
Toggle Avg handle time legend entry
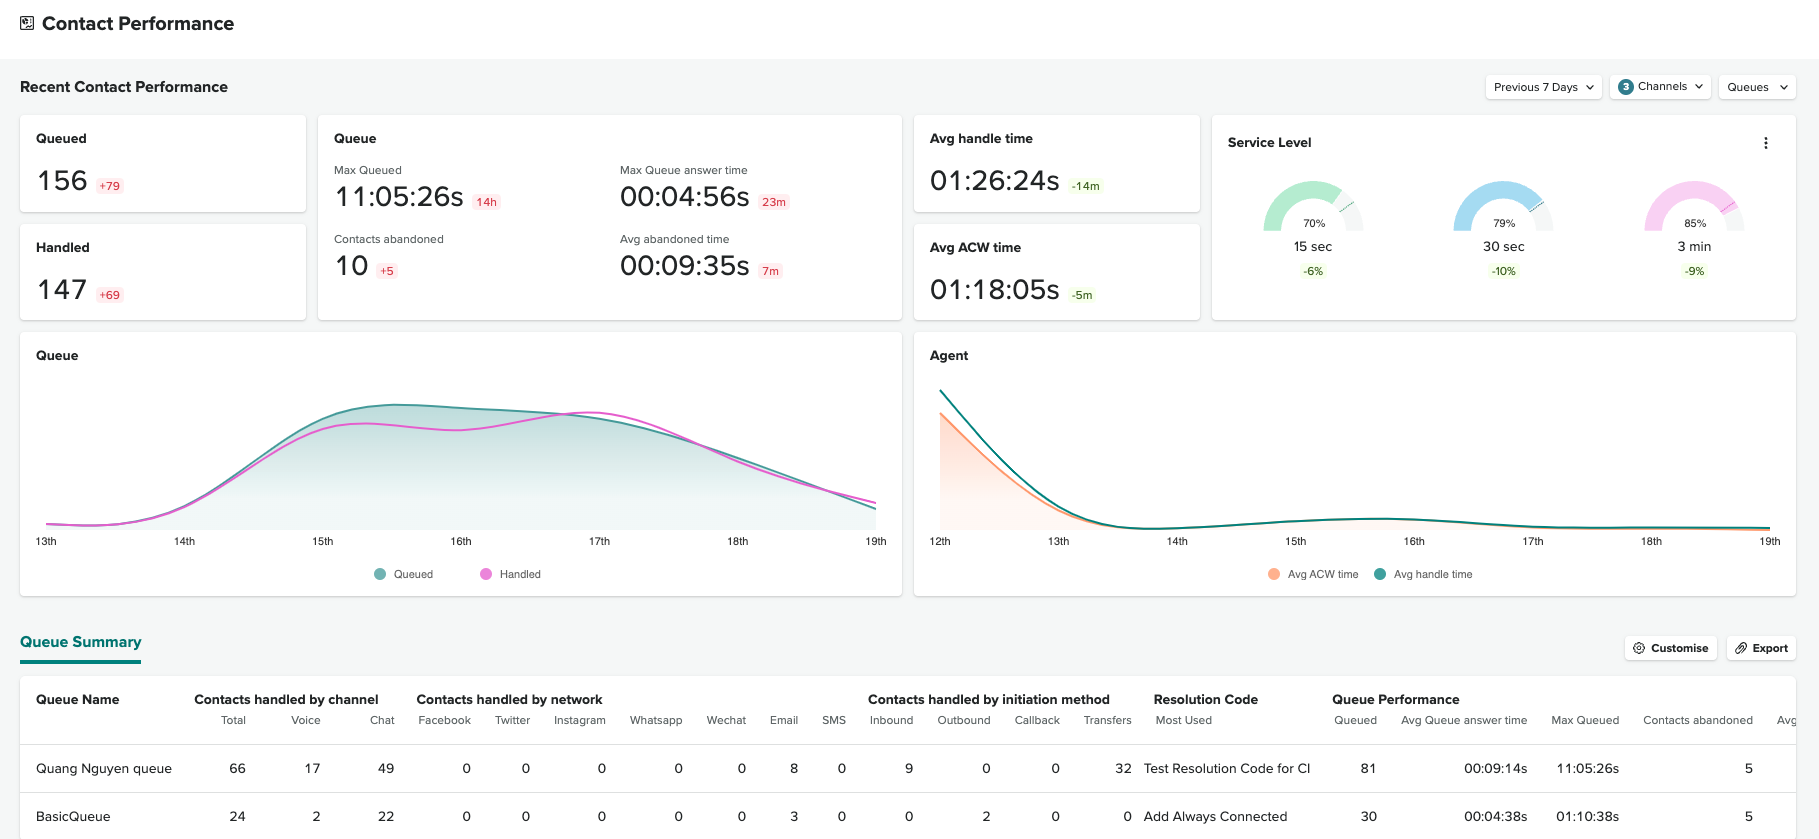tap(1423, 574)
